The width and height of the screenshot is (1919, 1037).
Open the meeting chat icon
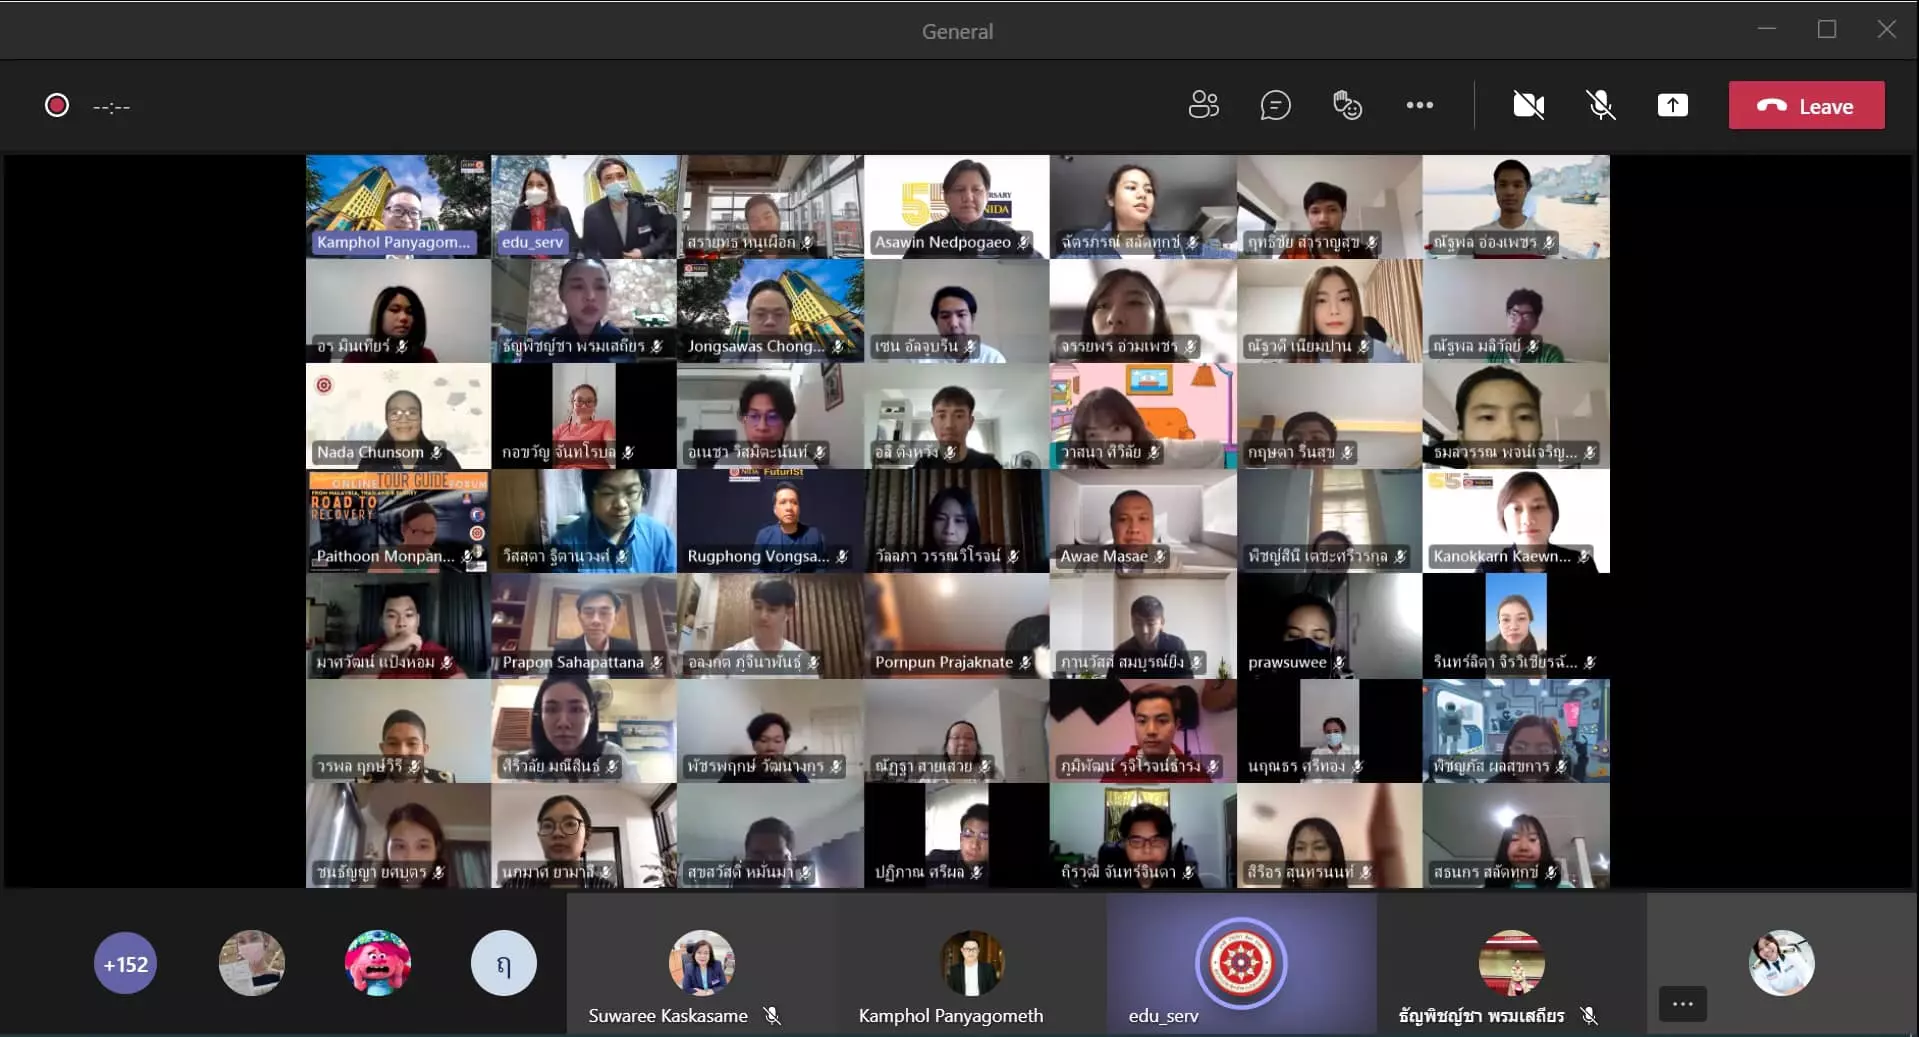click(1275, 105)
